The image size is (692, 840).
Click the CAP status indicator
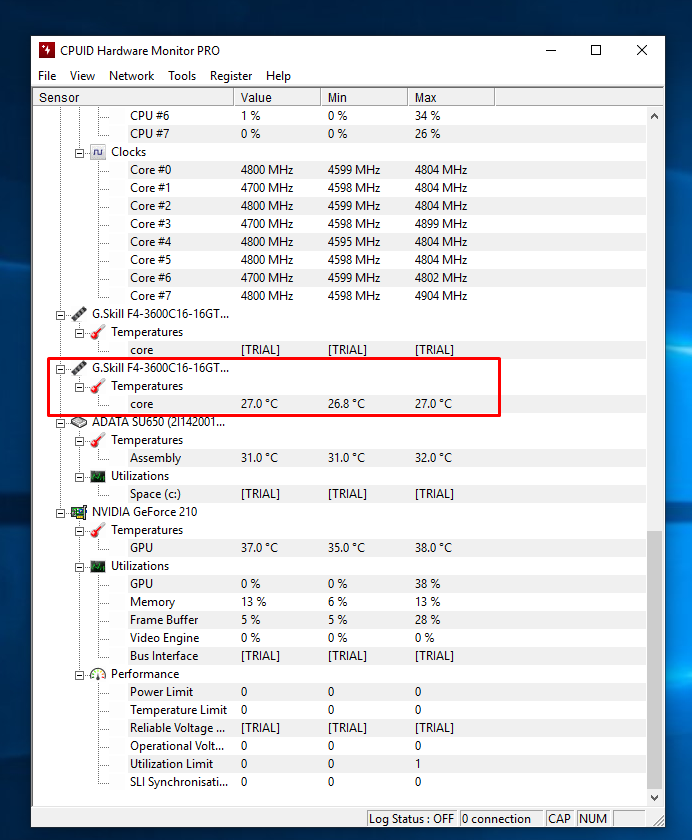coord(559,819)
